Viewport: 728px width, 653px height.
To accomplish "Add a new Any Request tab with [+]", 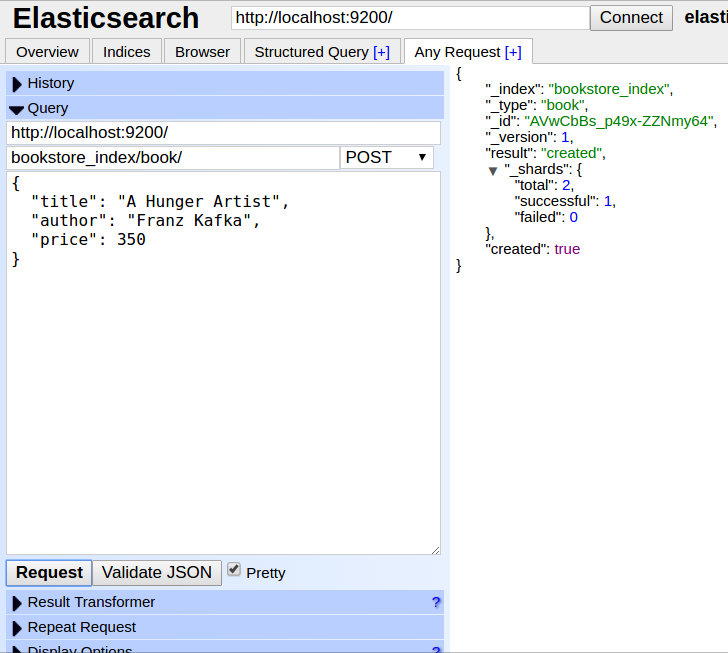I will click(513, 52).
